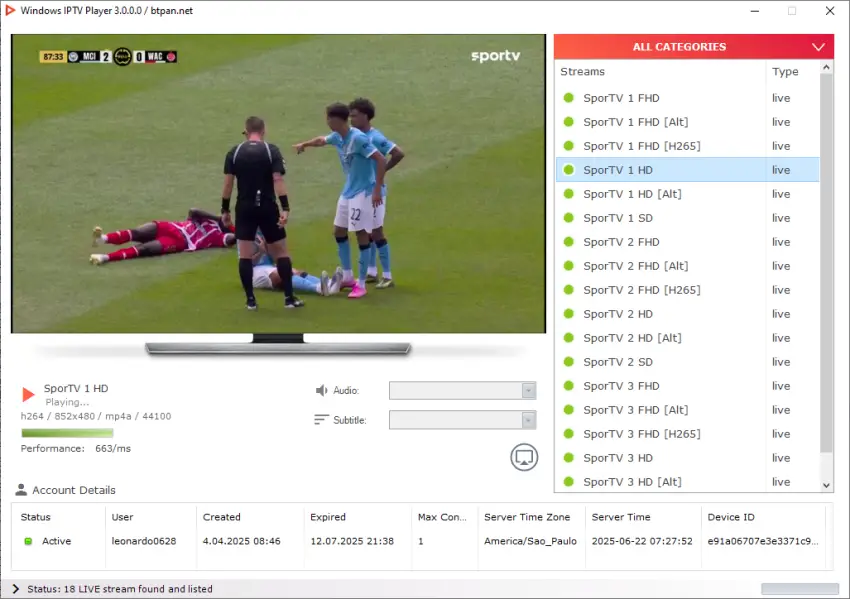This screenshot has width=850, height=599.
Task: Click the green Active status indicator
Action: [x=28, y=541]
